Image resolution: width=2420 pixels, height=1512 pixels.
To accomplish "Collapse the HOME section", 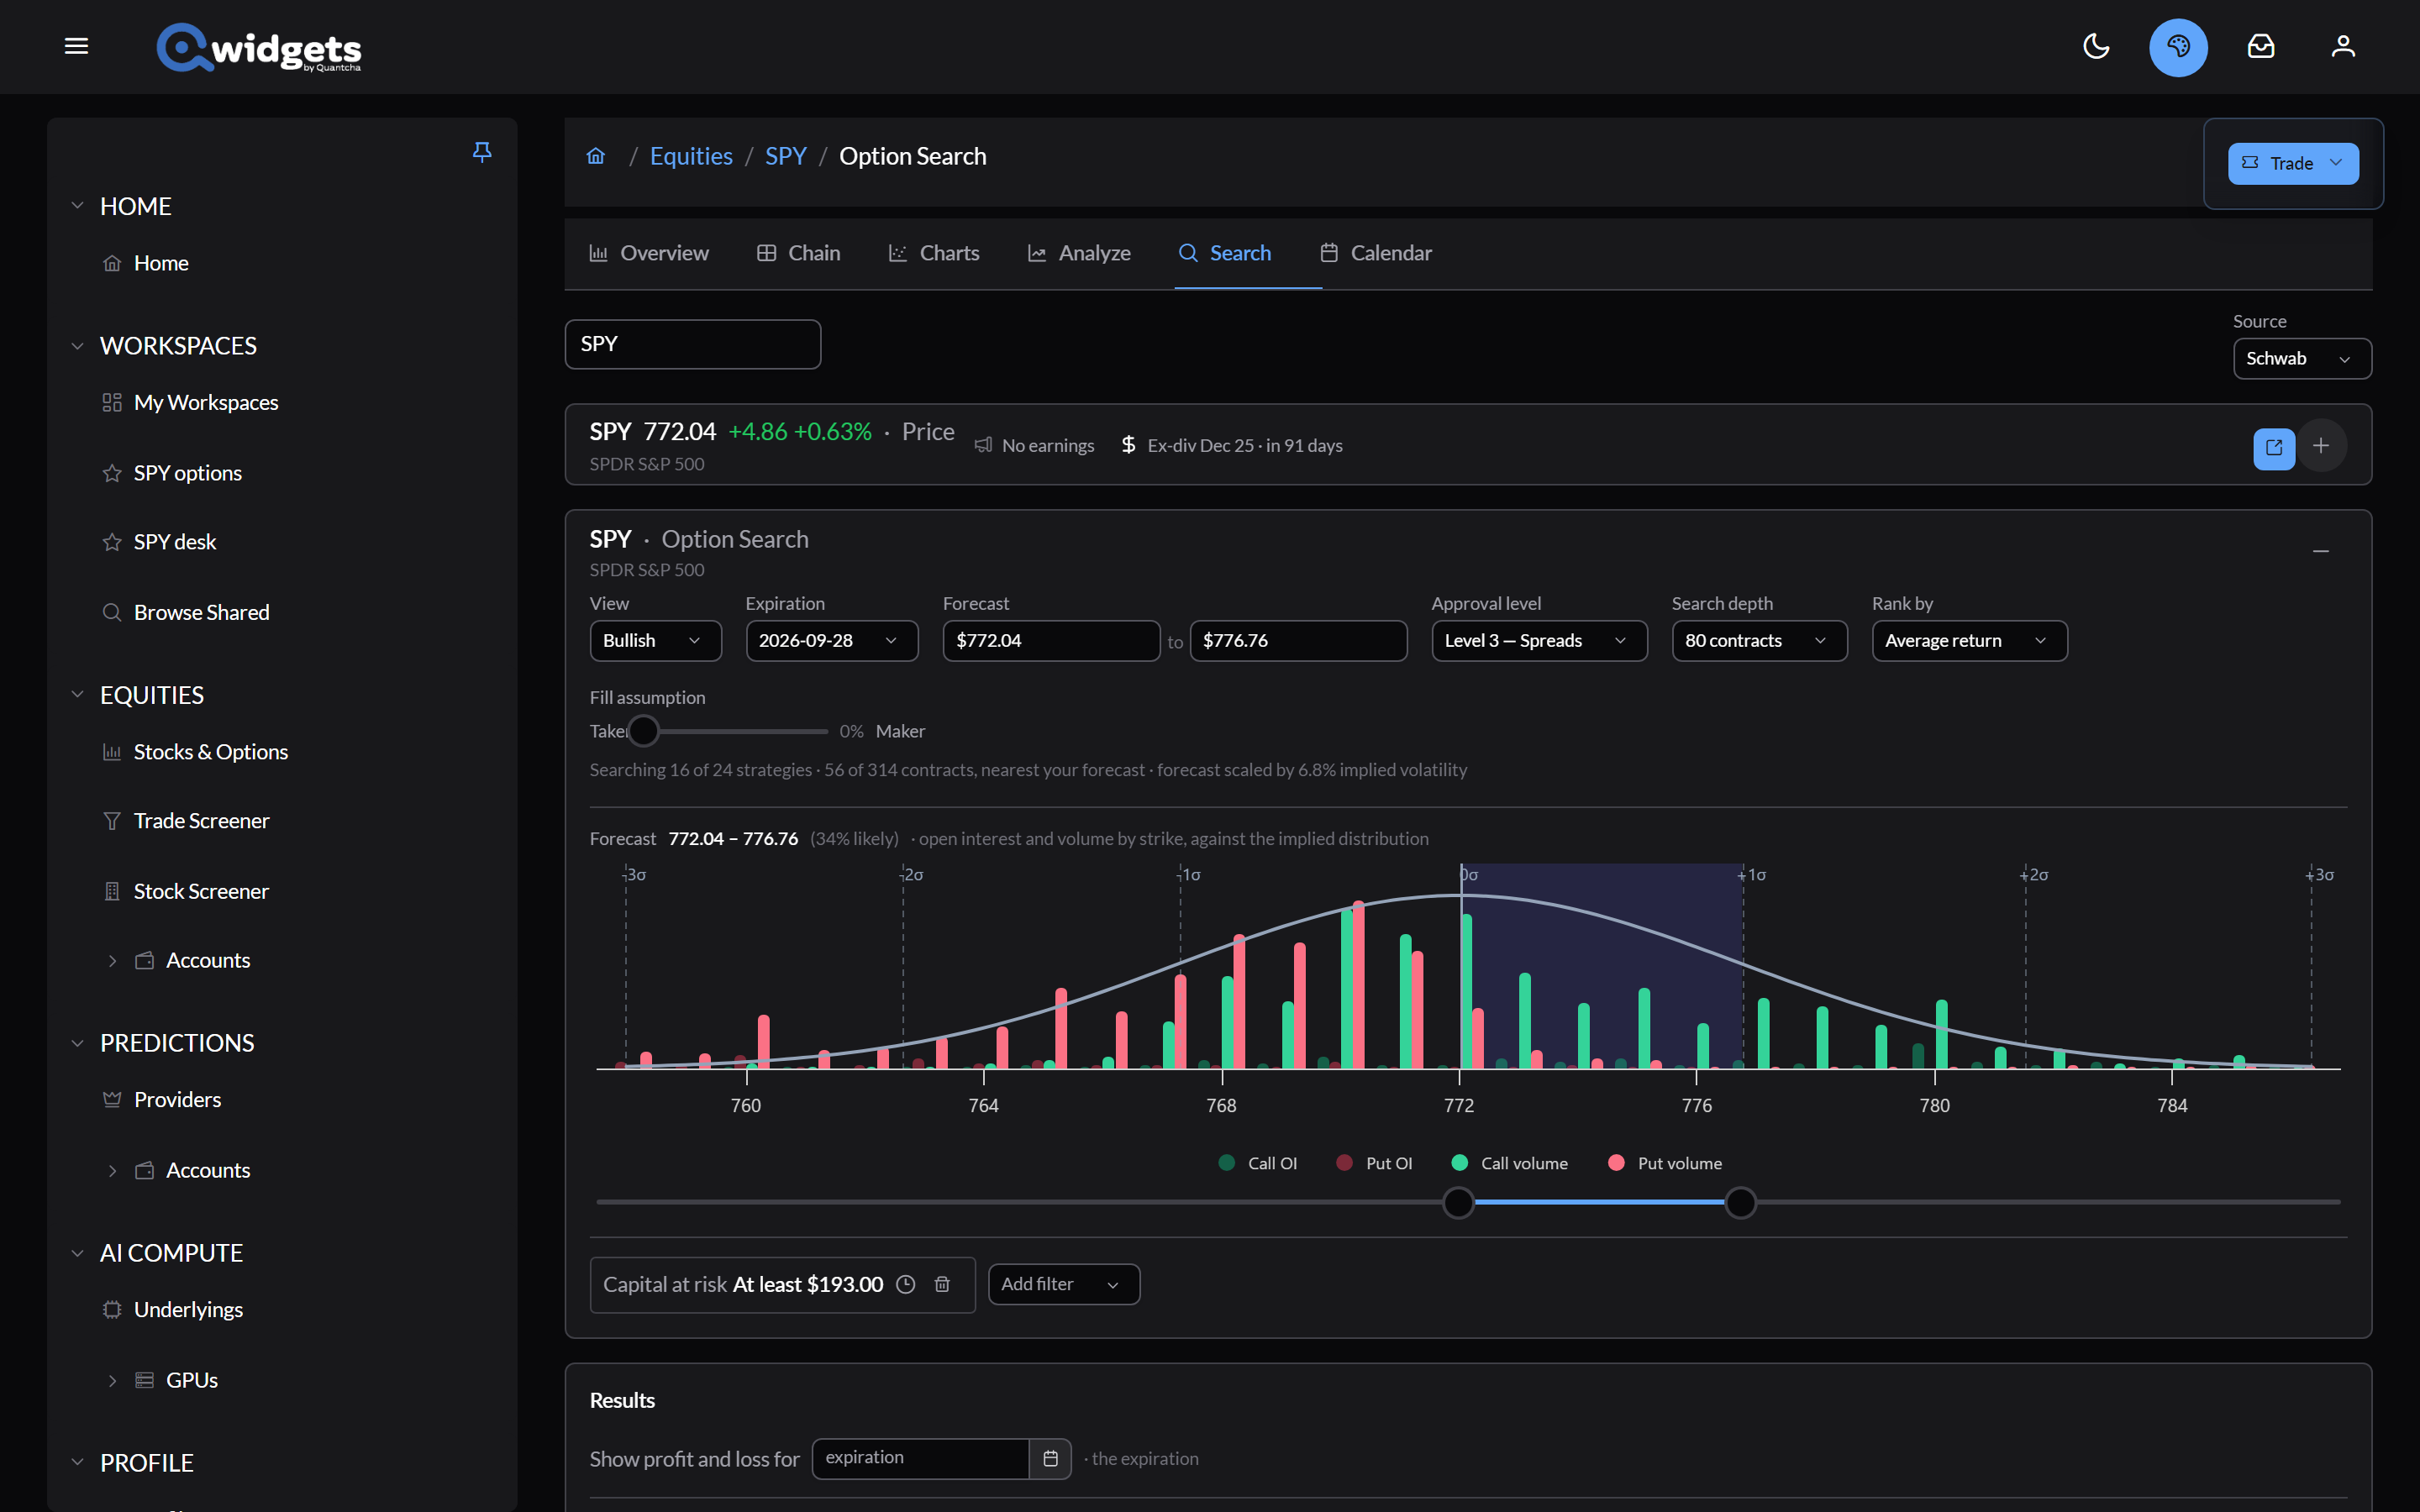I will (x=77, y=206).
